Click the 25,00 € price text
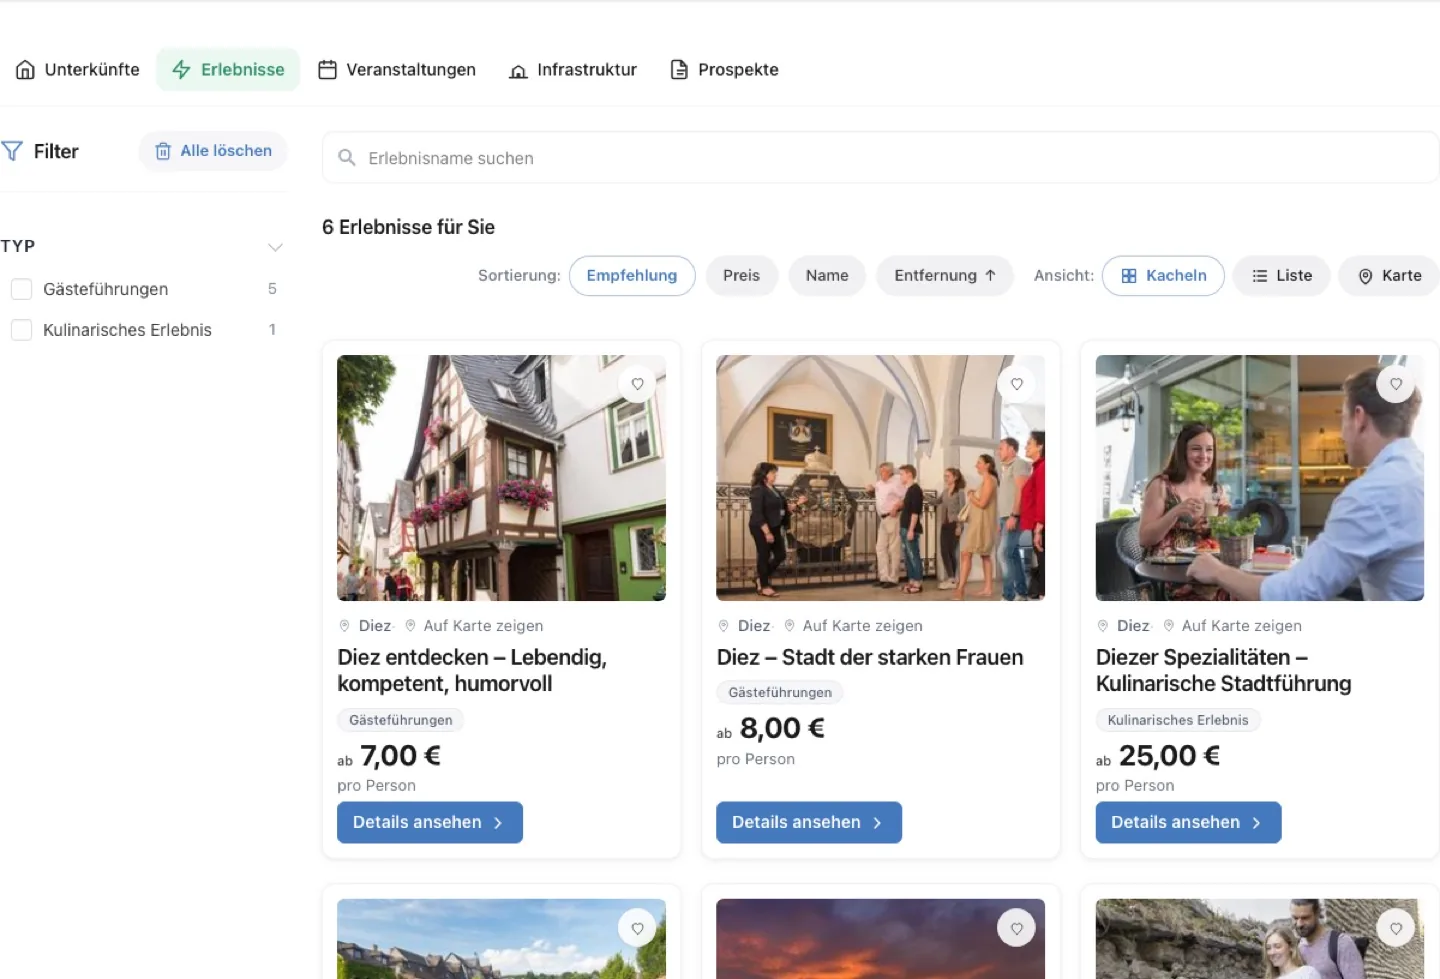This screenshot has height=979, width=1440. pos(1169,756)
